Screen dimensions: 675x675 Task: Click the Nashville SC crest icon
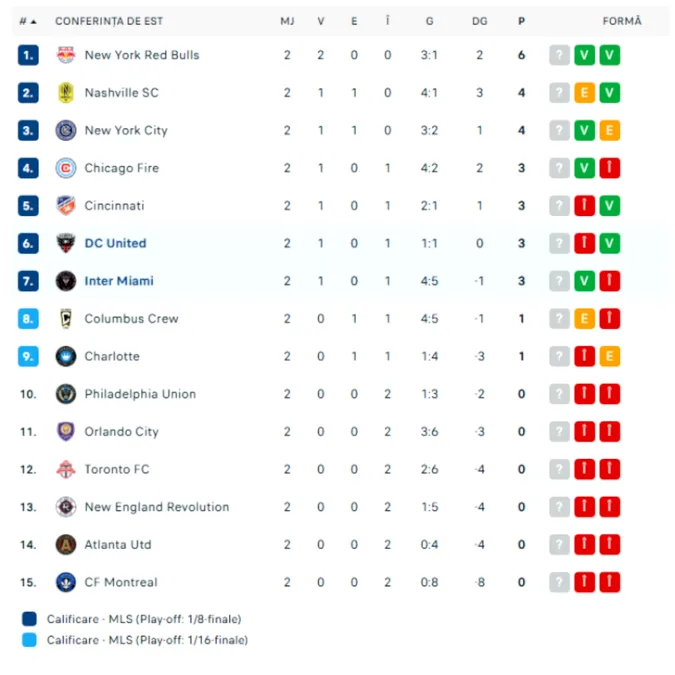pos(66,93)
